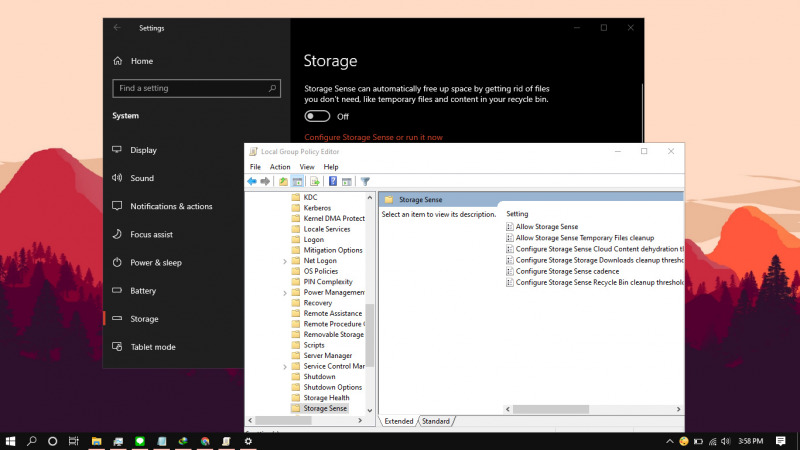This screenshot has width=800, height=450.
Task: Toggle Show/Hide Console Tree toolbar icon
Action: pyautogui.click(x=297, y=181)
